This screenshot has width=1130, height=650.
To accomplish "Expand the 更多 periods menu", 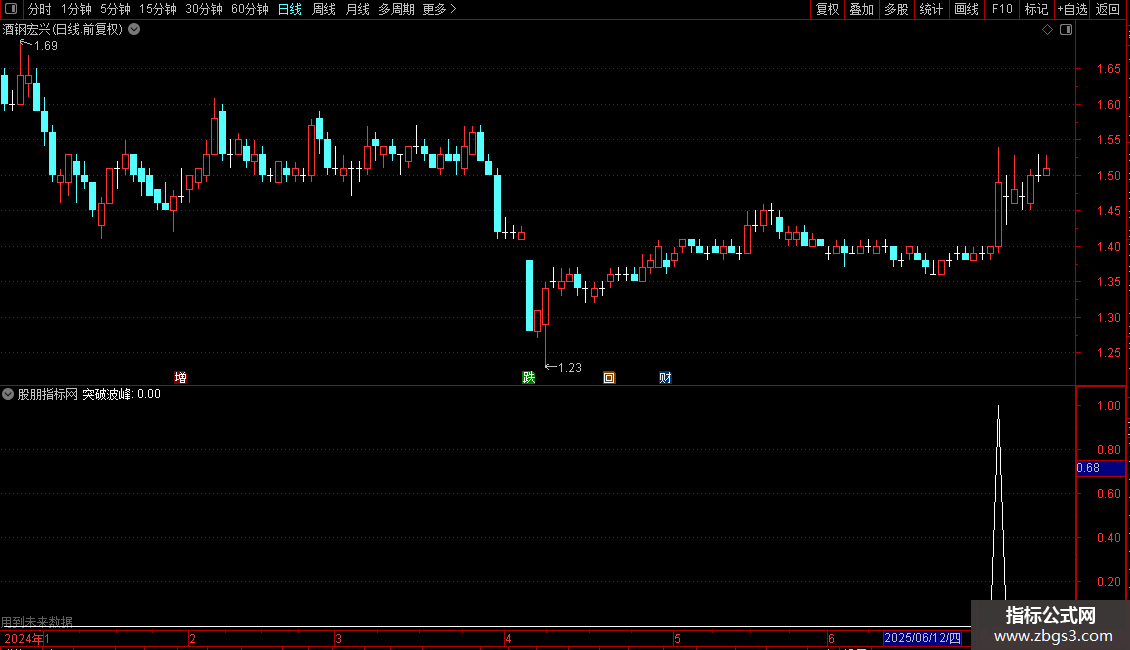I will tap(440, 9).
